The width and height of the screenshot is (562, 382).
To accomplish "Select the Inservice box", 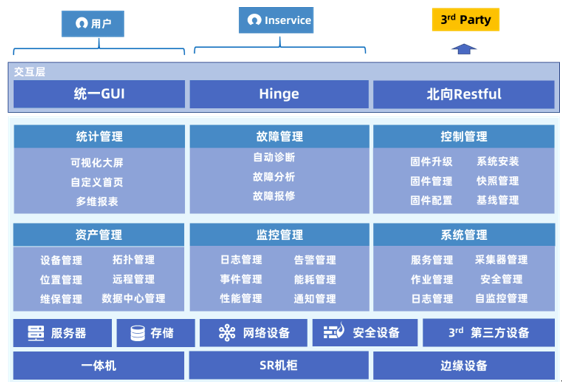I will (x=276, y=20).
